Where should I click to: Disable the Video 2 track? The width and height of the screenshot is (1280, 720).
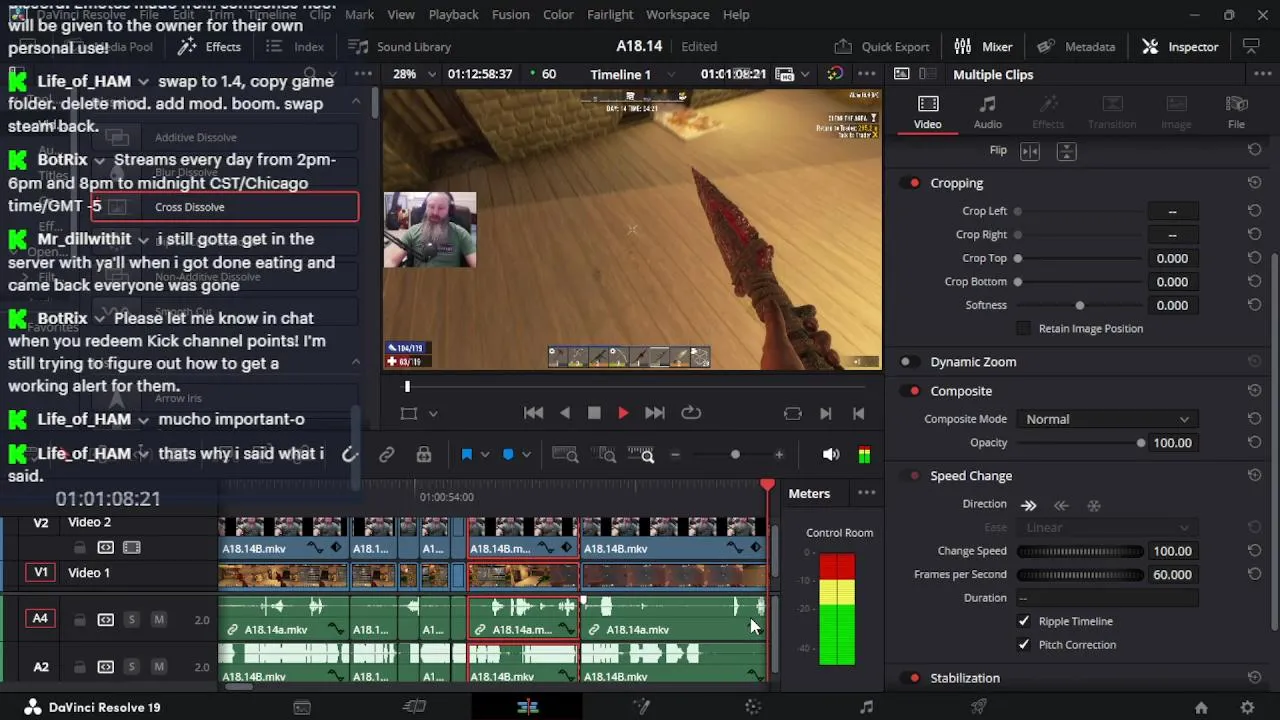click(131, 548)
